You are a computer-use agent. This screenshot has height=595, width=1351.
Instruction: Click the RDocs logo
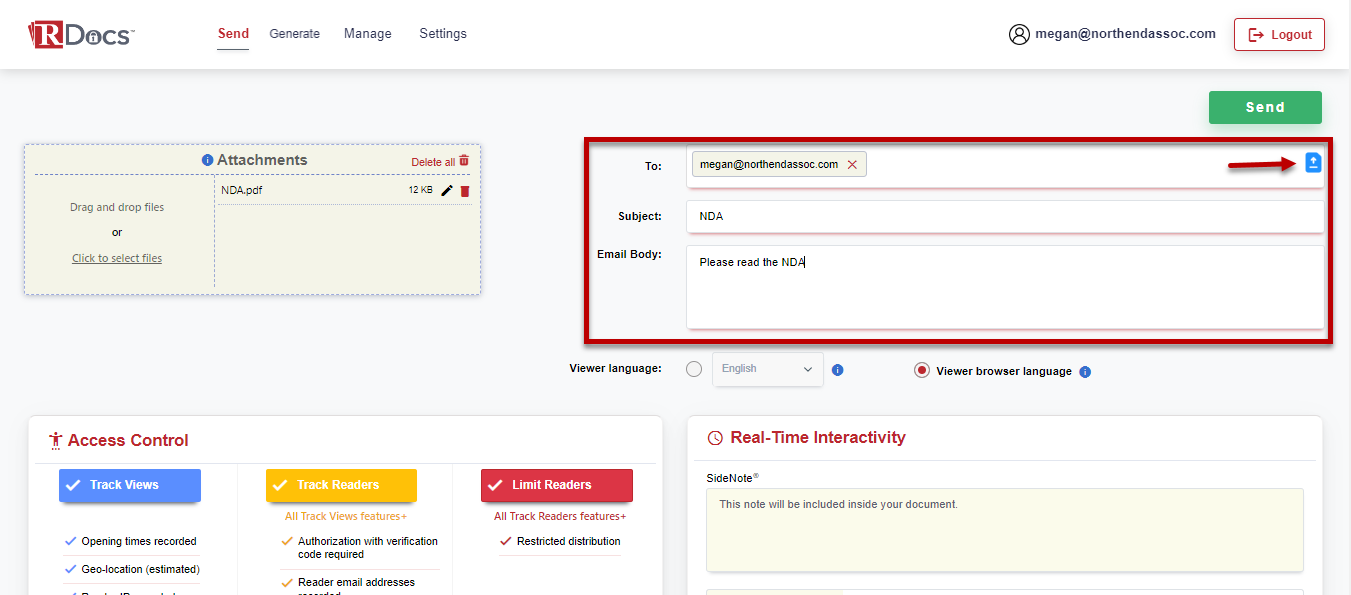pyautogui.click(x=80, y=32)
